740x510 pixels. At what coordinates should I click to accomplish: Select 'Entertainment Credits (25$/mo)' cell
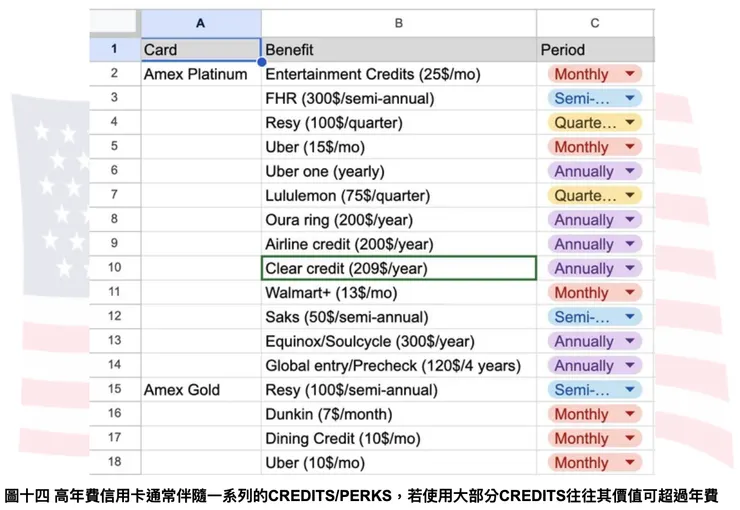click(x=399, y=74)
